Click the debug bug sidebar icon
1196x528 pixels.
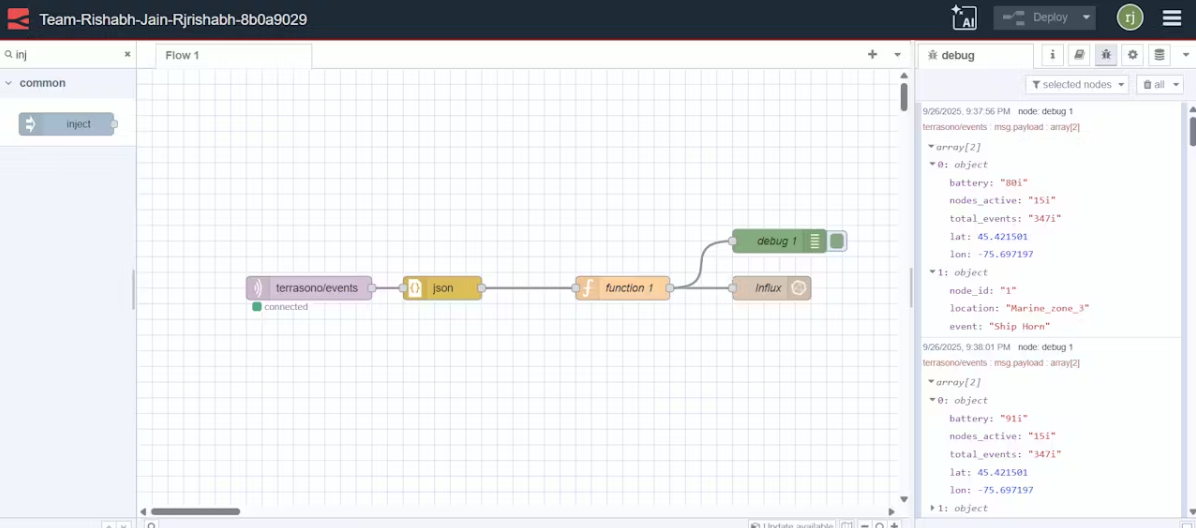click(x=1106, y=55)
